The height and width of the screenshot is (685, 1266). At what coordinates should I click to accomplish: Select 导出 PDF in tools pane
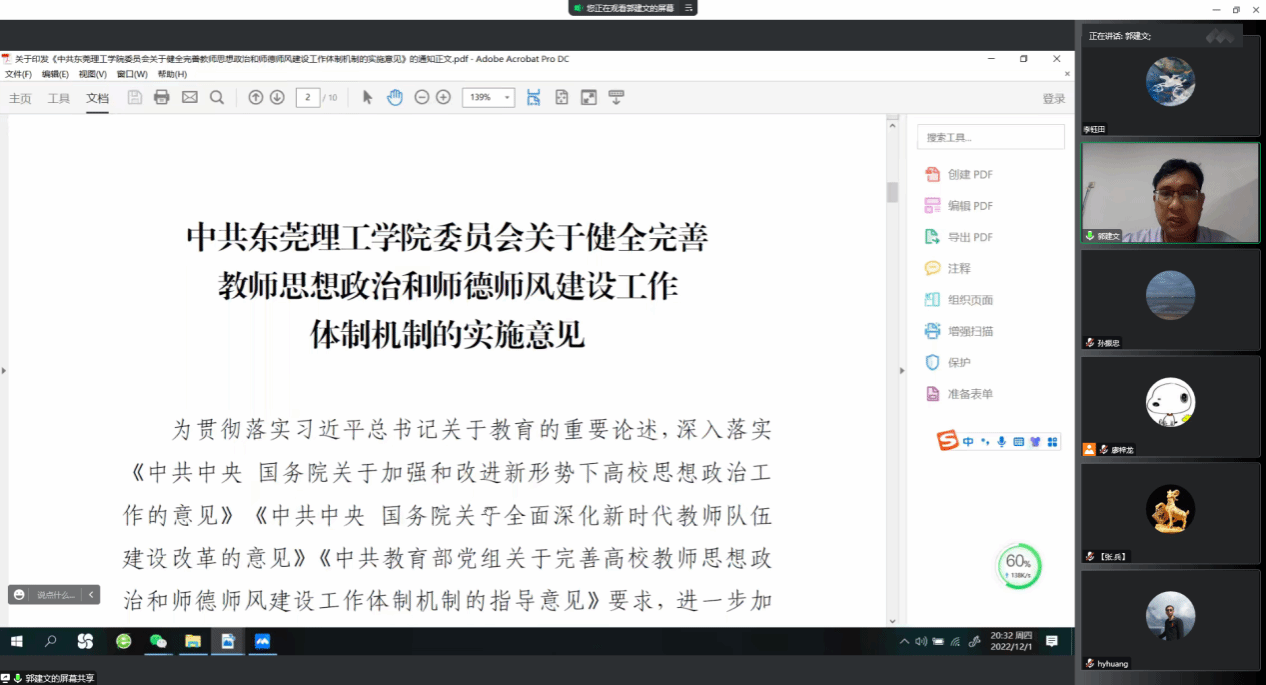969,237
